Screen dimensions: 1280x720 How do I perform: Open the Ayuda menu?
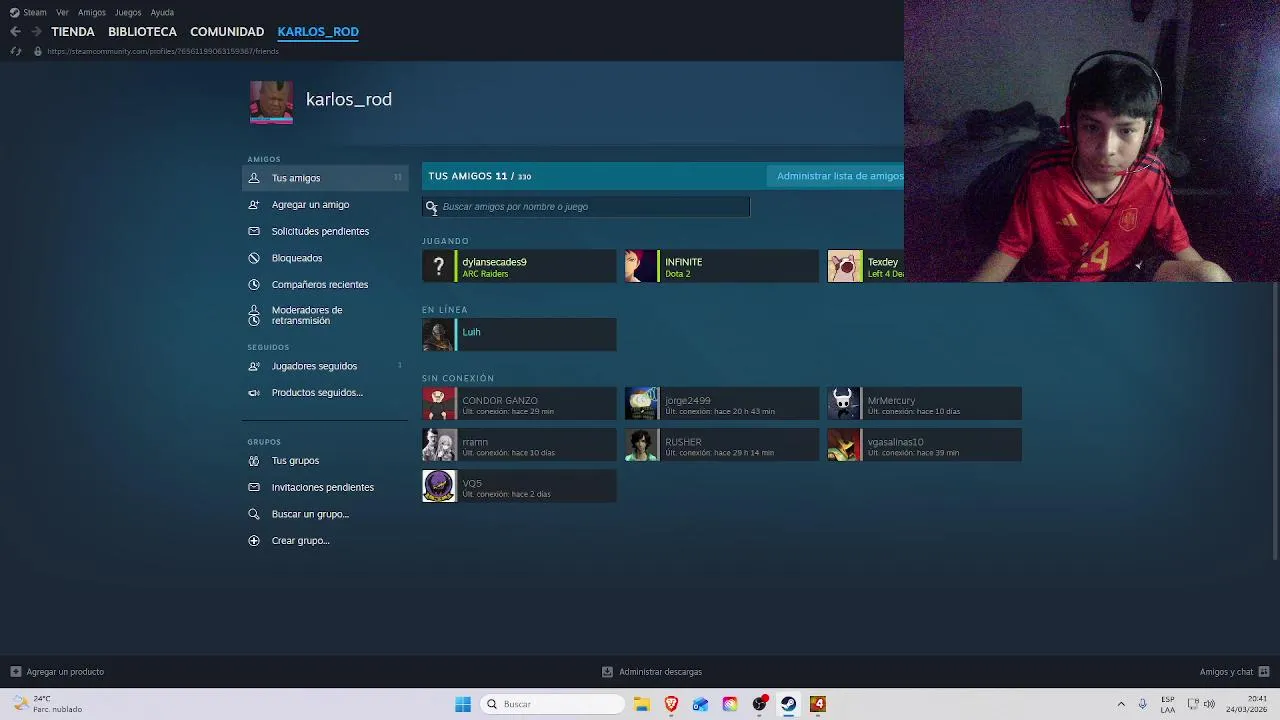click(x=162, y=12)
